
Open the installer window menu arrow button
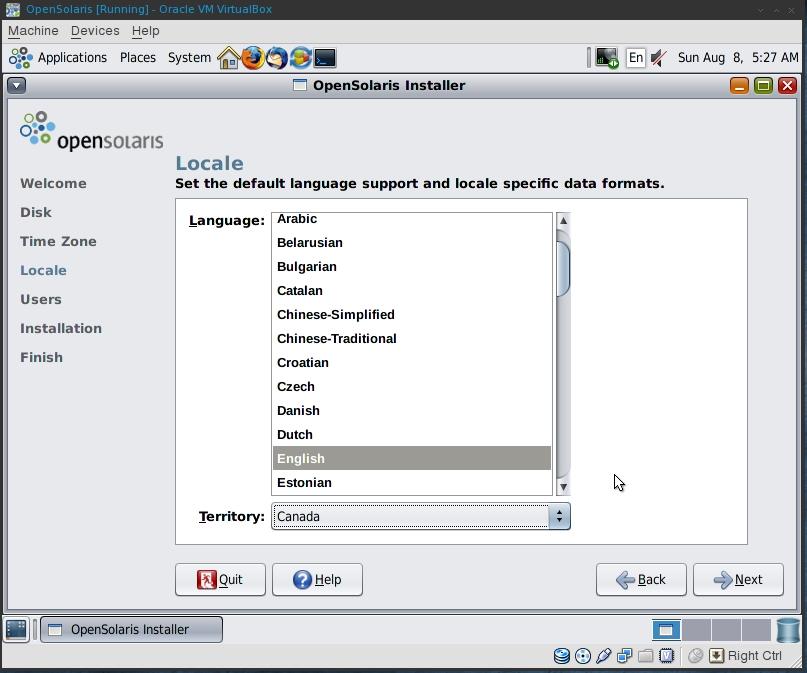pyautogui.click(x=16, y=85)
